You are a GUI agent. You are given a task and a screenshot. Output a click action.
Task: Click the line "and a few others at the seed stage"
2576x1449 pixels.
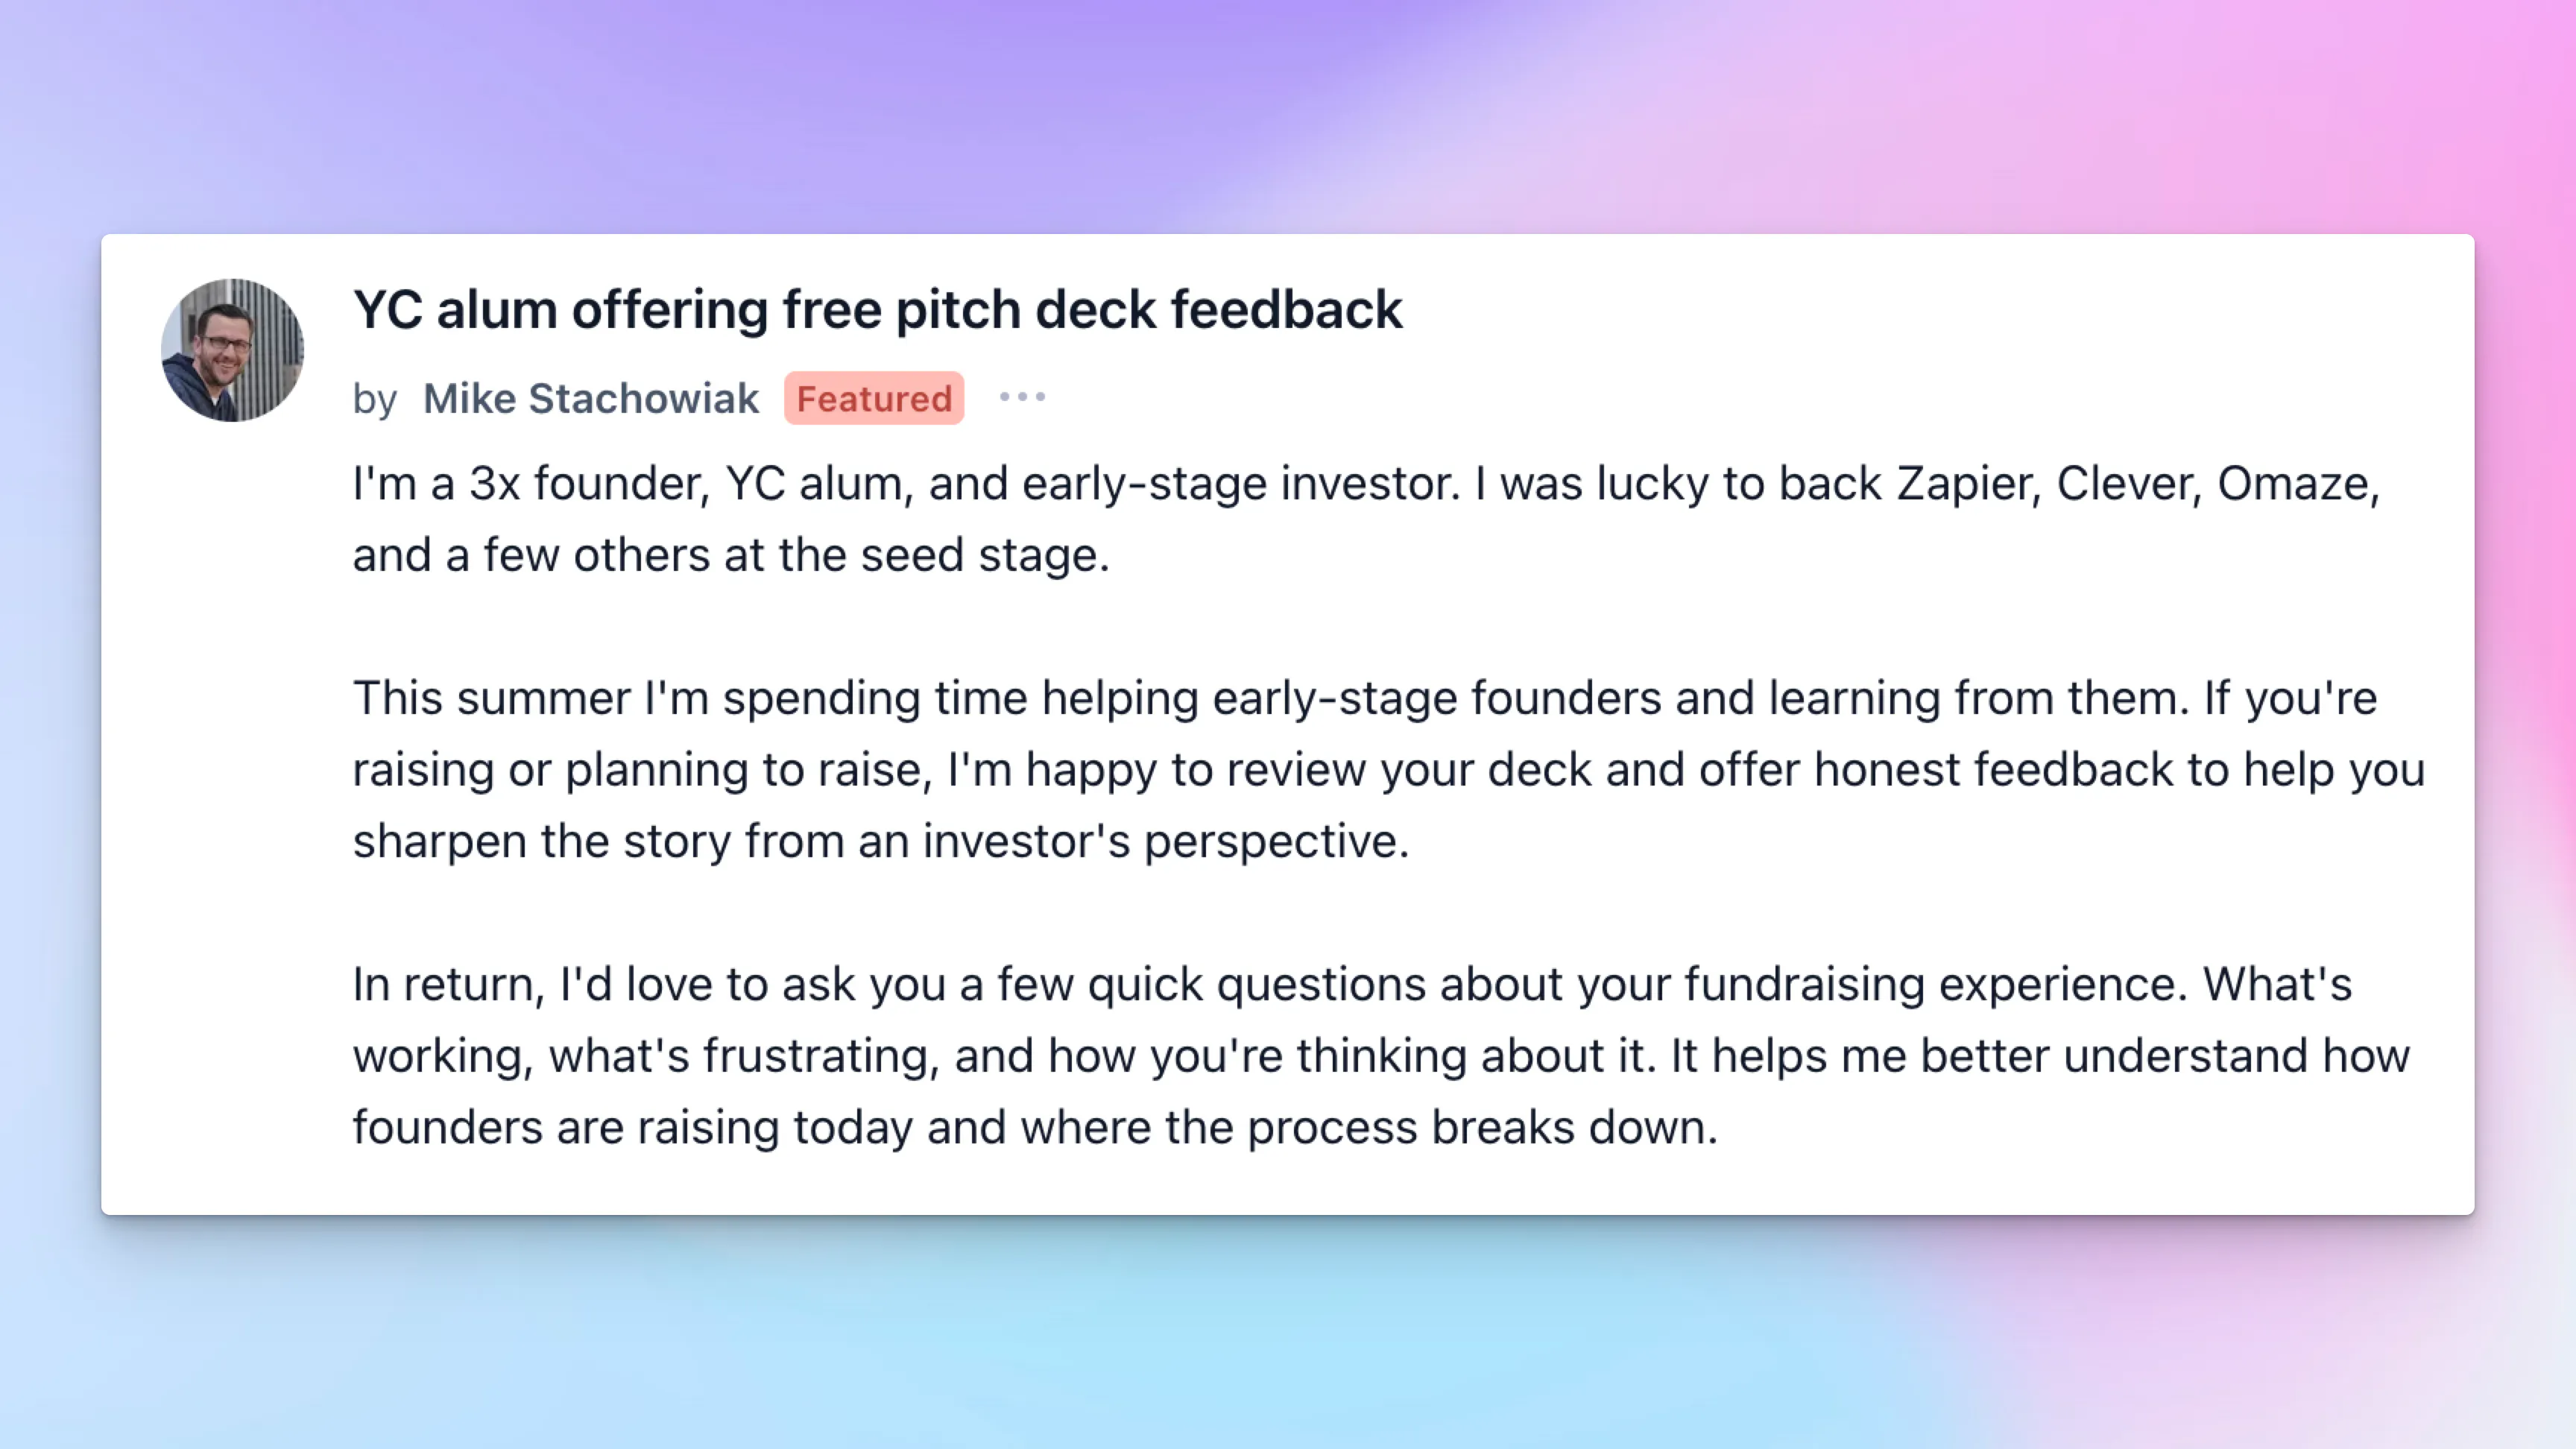point(731,555)
